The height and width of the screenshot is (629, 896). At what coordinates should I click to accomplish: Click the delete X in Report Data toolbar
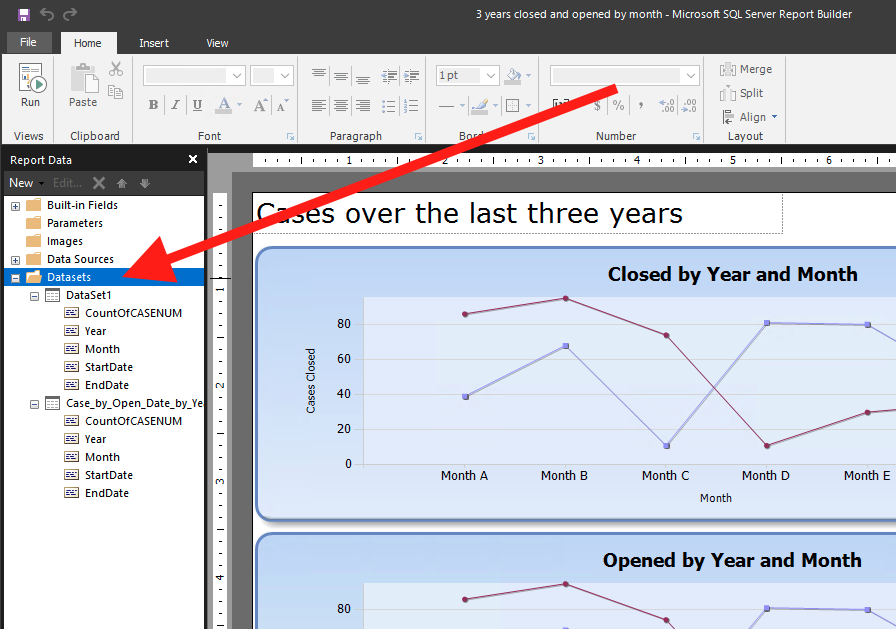(99, 183)
